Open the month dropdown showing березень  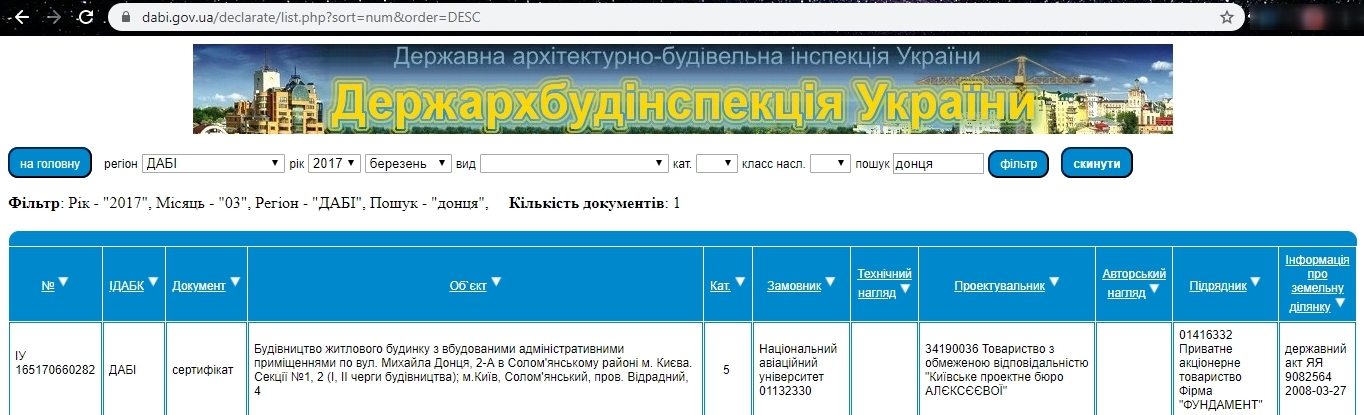(409, 163)
